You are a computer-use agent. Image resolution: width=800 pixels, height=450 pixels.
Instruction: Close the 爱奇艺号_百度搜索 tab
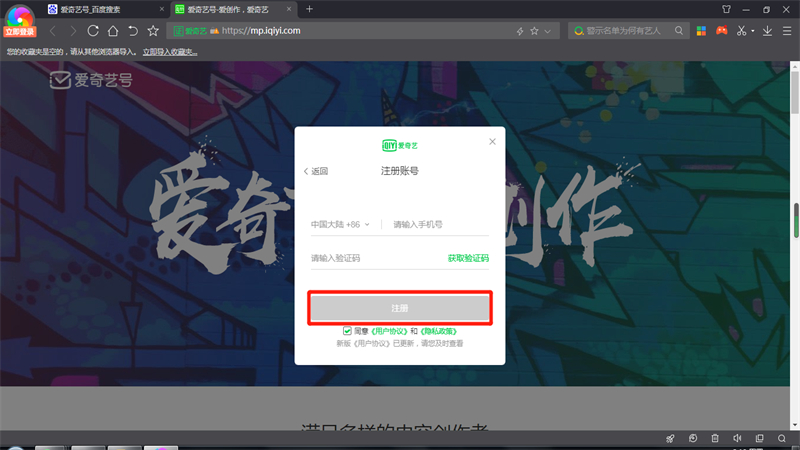click(162, 9)
